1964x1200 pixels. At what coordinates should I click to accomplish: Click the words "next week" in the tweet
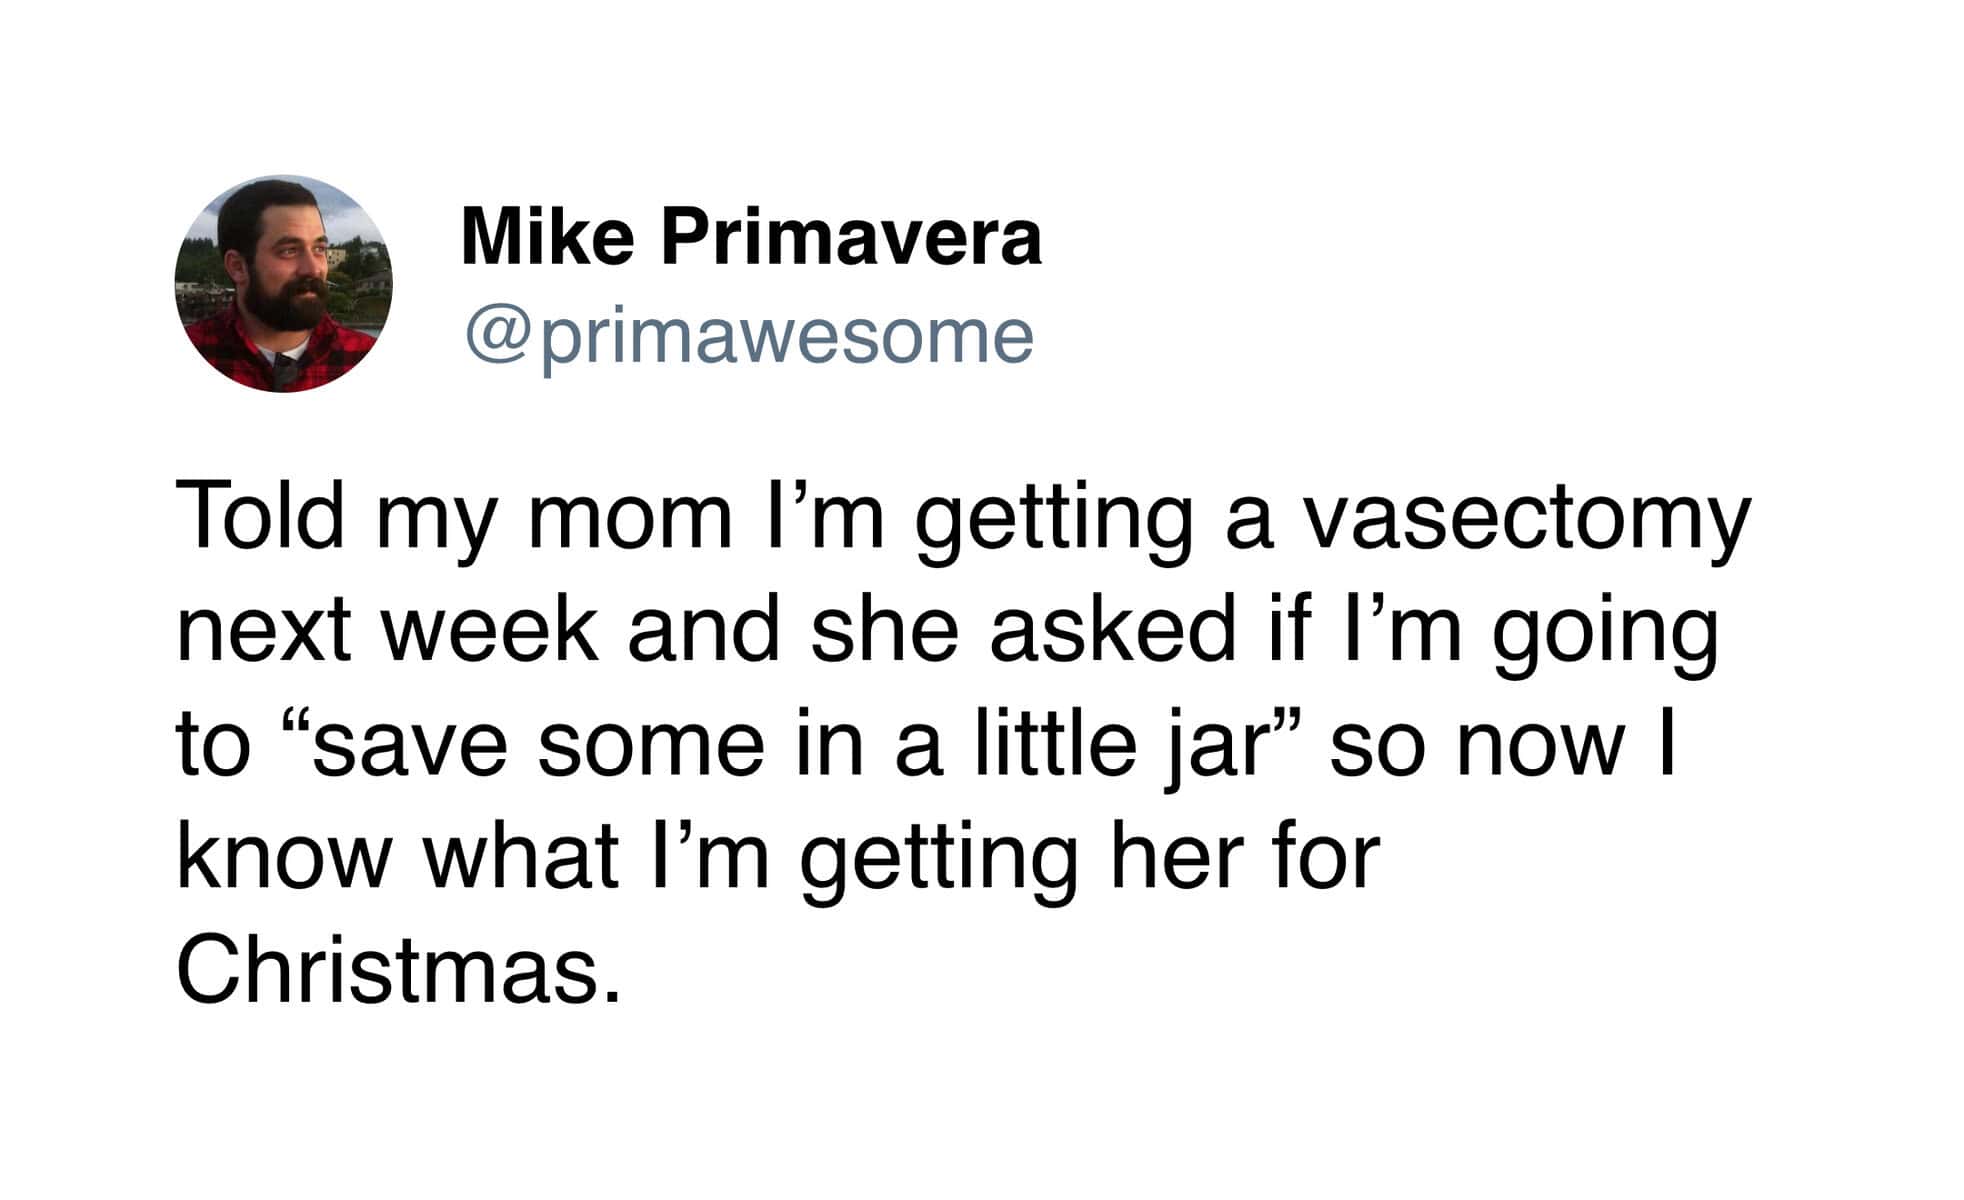[387, 631]
